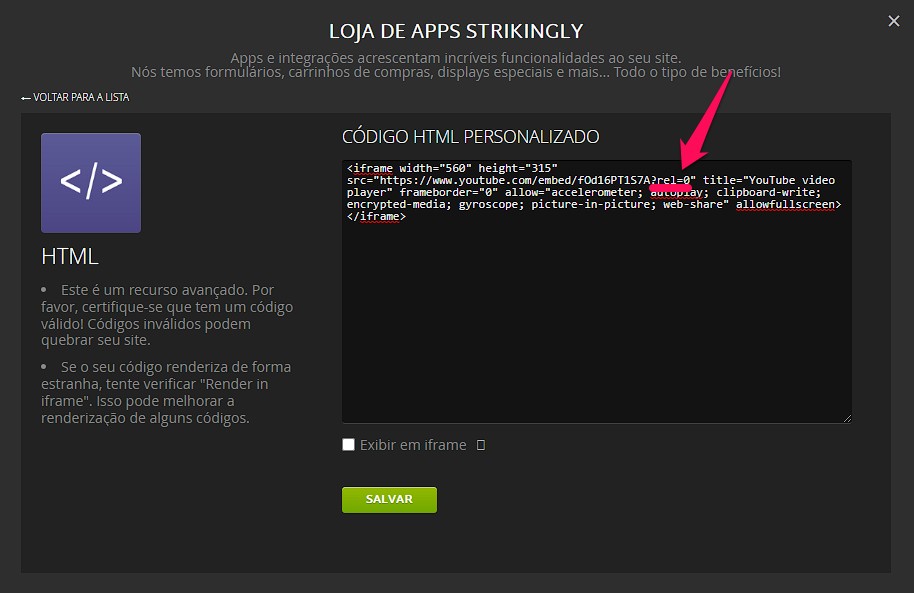The height and width of the screenshot is (593, 914).
Task: Close the Strikingly app store dialog
Action: (x=894, y=21)
